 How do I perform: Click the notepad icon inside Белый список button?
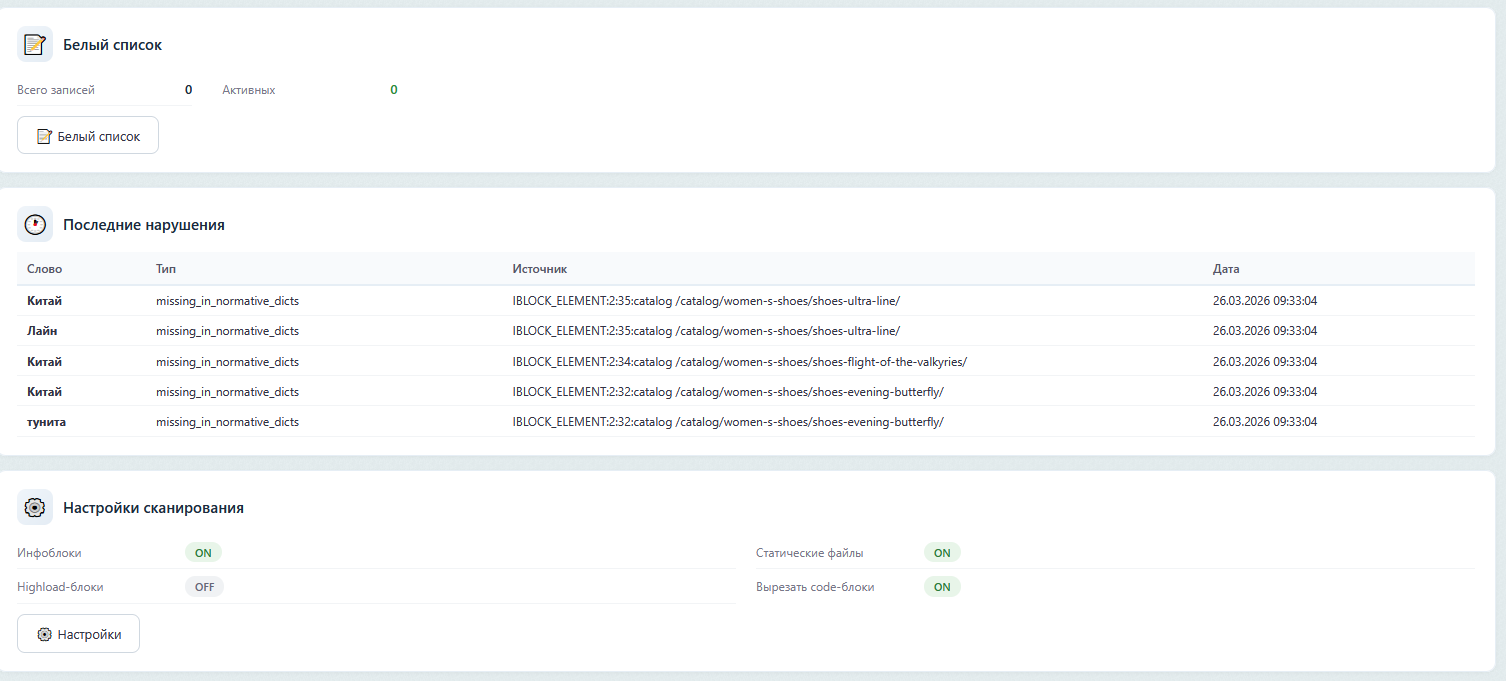(44, 136)
